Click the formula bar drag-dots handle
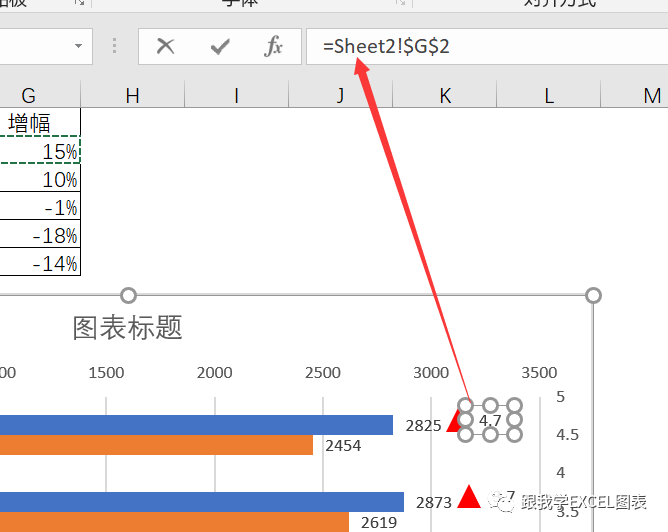668x532 pixels. 114,46
